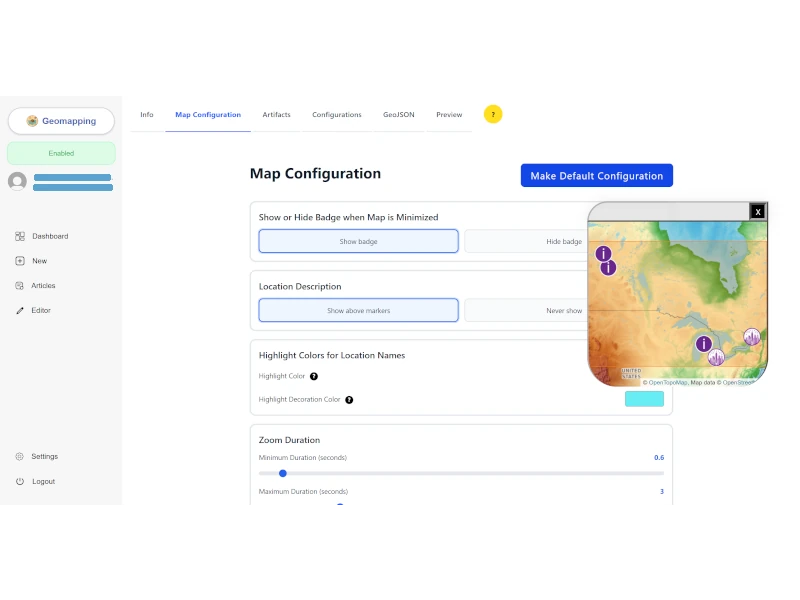Viewport: 800px width, 600px height.
Task: Choose Show above markers option
Action: point(358,310)
